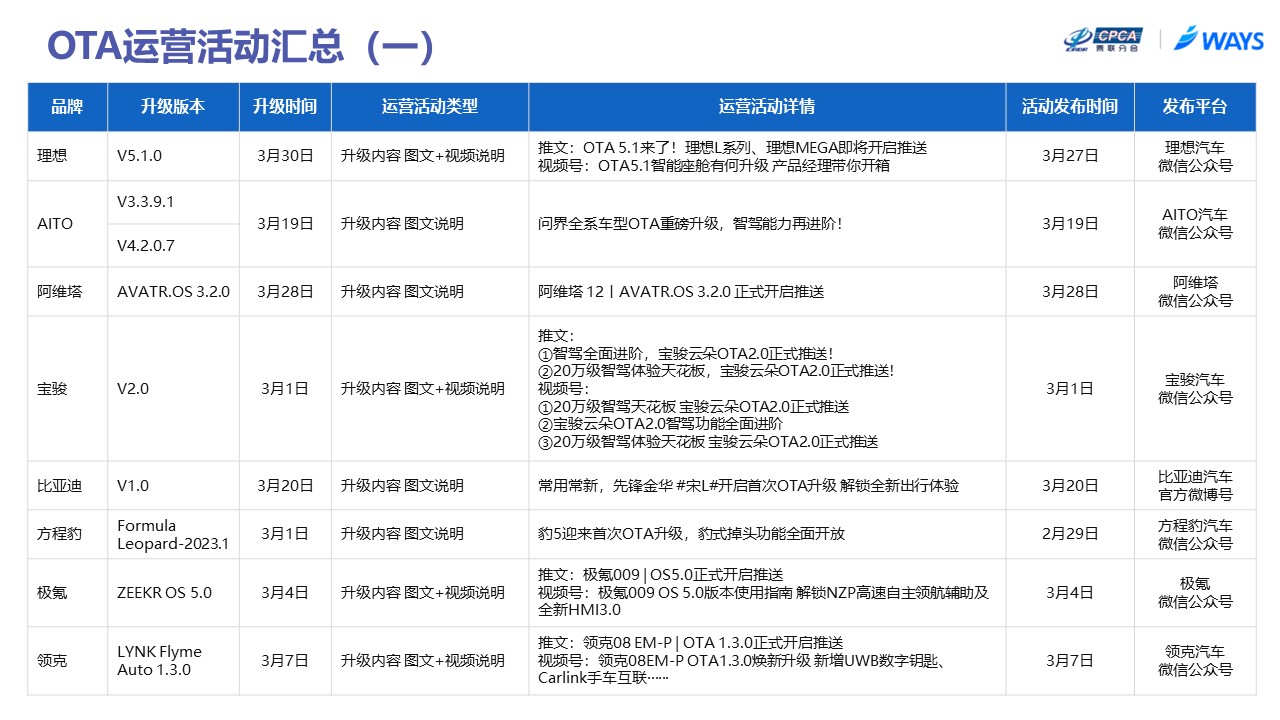The width and height of the screenshot is (1280, 720).
Task: Select the 领克 brand cell
Action: pyautogui.click(x=67, y=661)
